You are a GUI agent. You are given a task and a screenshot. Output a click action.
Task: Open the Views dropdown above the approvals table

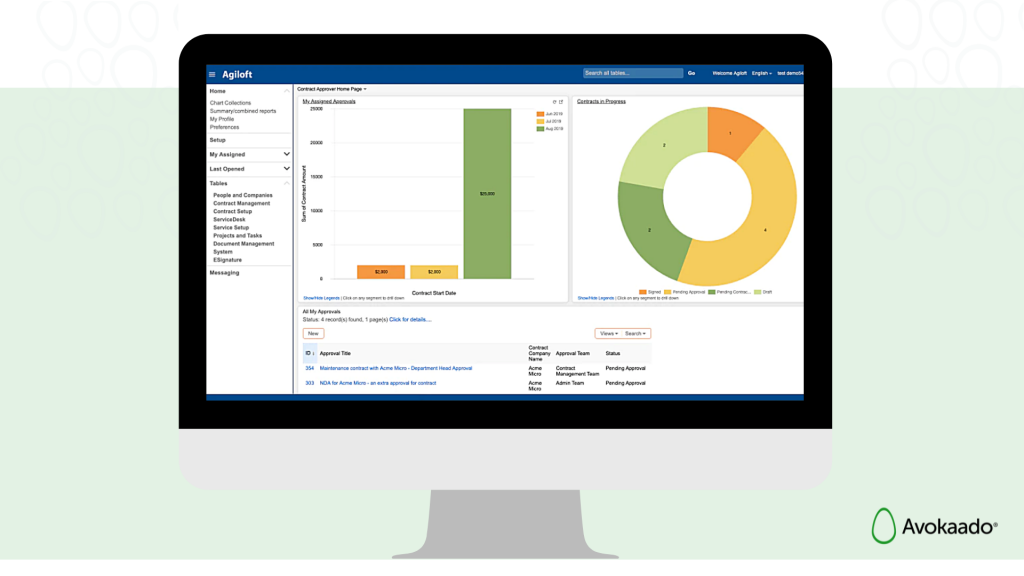(x=608, y=333)
